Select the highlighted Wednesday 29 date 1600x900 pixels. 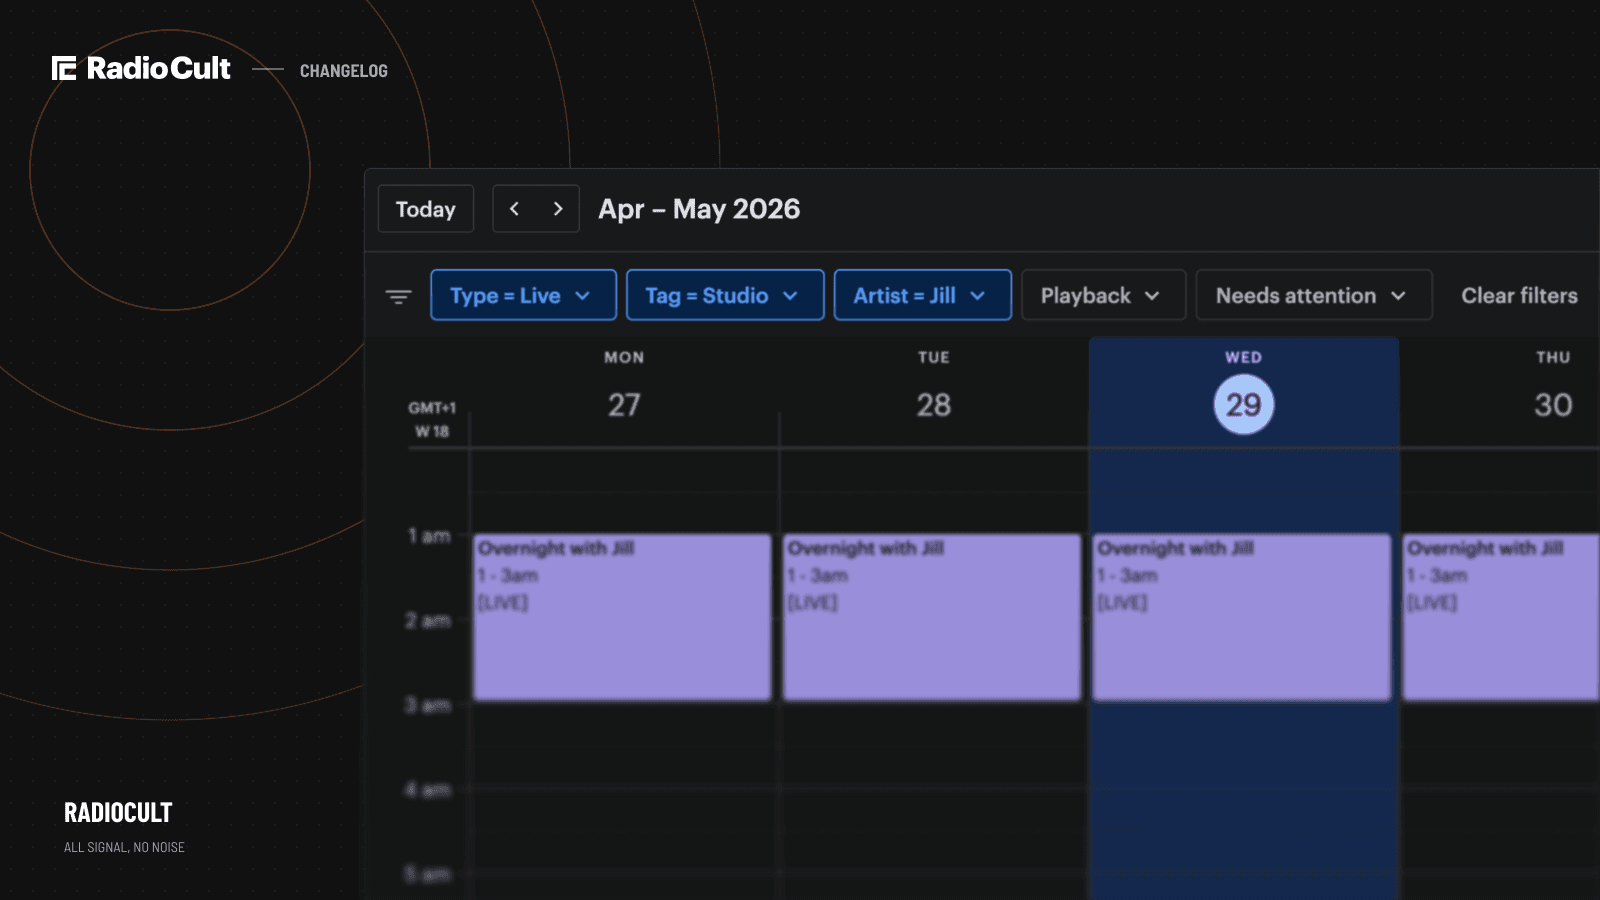[x=1244, y=404]
